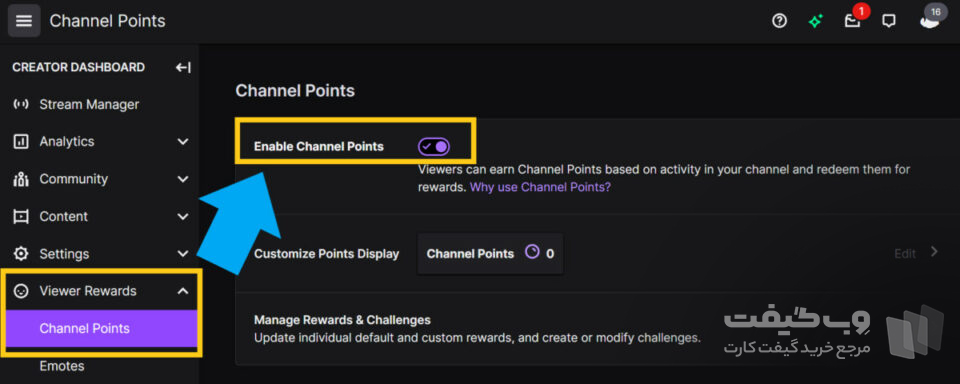Image resolution: width=960 pixels, height=384 pixels.
Task: Click the channel points circle icon
Action: pyautogui.click(x=532, y=252)
